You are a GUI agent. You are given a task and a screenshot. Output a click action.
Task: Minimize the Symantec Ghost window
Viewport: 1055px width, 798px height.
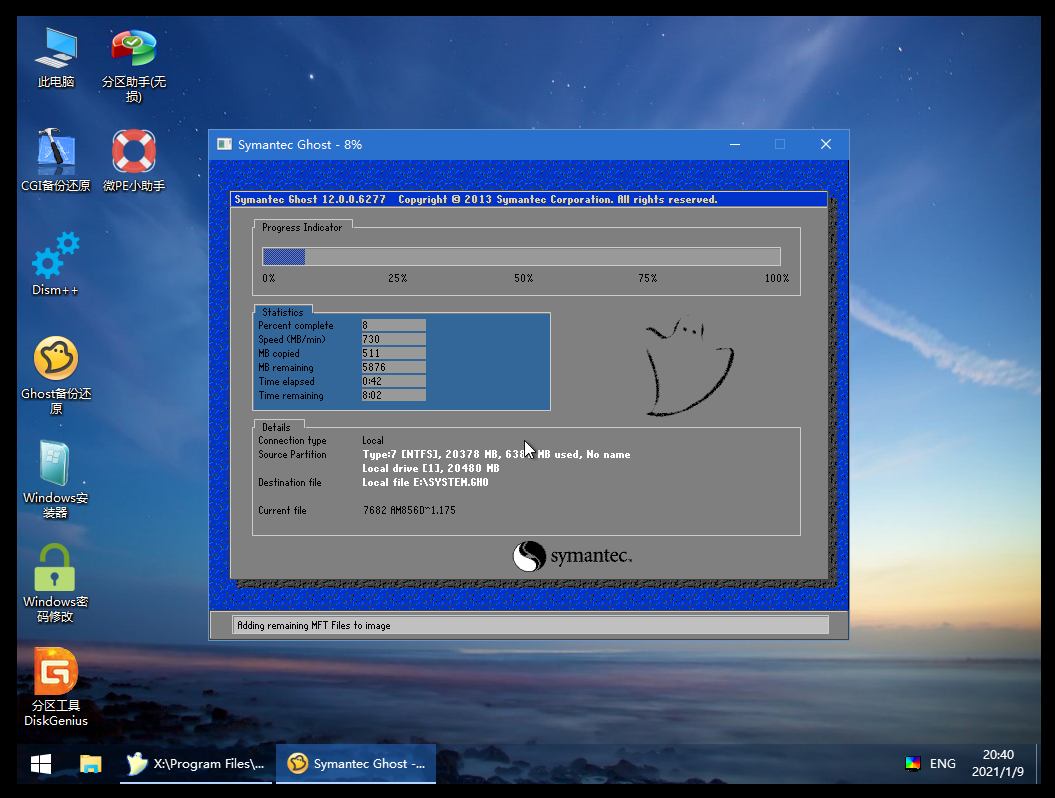[735, 145]
